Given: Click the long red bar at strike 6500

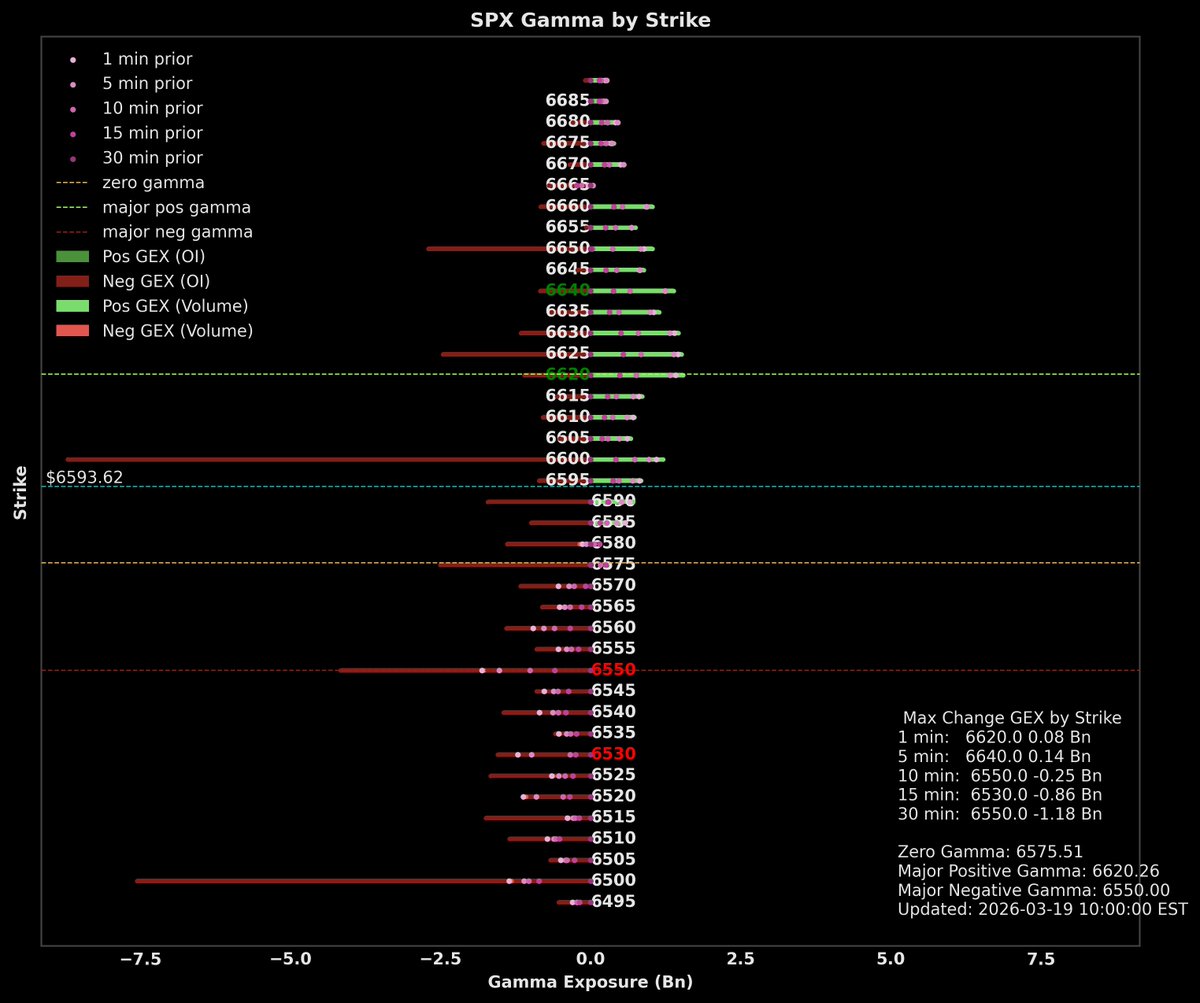Looking at the screenshot, I should click(363, 881).
